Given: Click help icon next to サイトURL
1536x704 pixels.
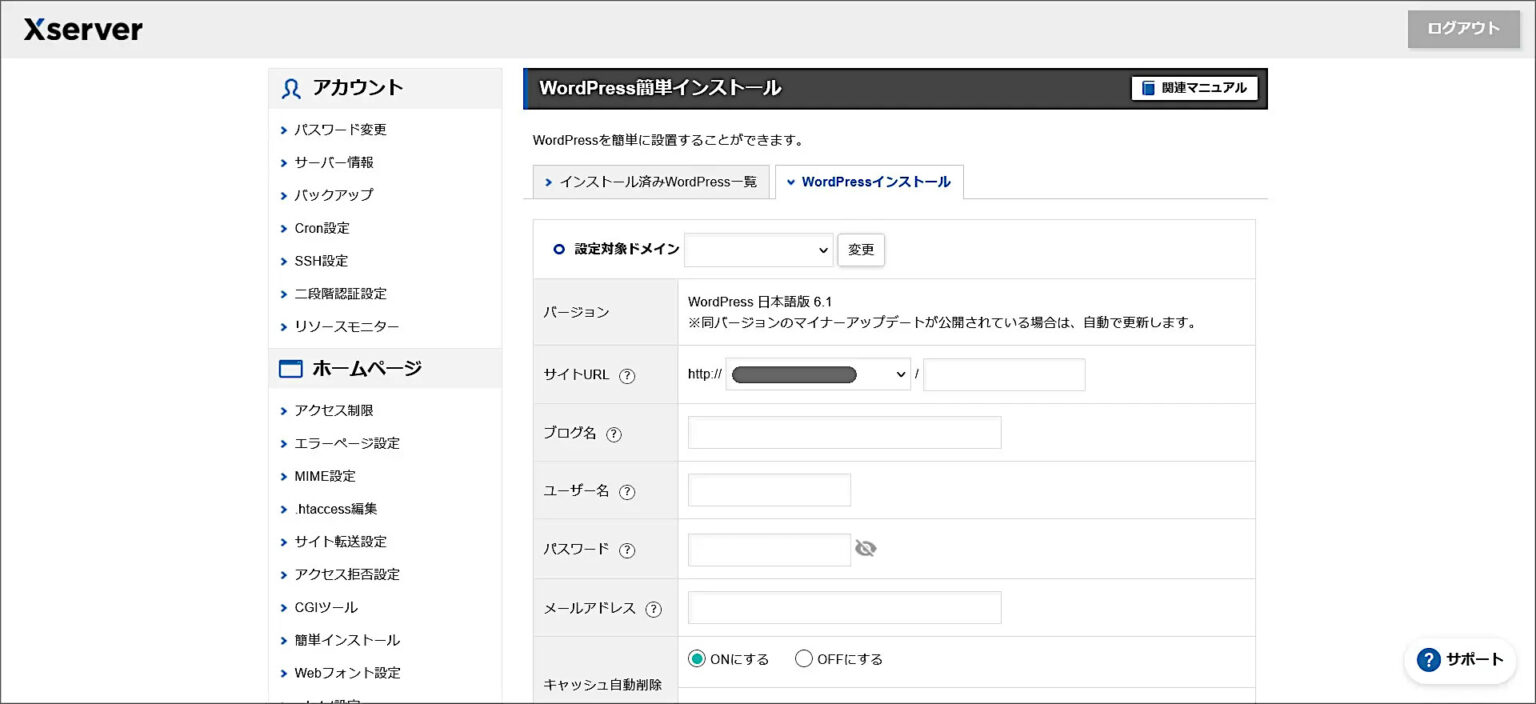Looking at the screenshot, I should click(x=627, y=376).
